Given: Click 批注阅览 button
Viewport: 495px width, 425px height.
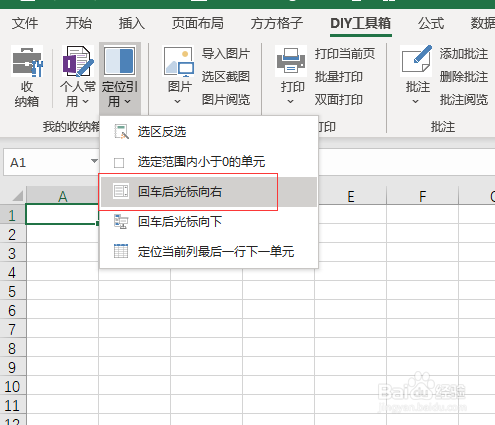Looking at the screenshot, I should coord(464,99).
